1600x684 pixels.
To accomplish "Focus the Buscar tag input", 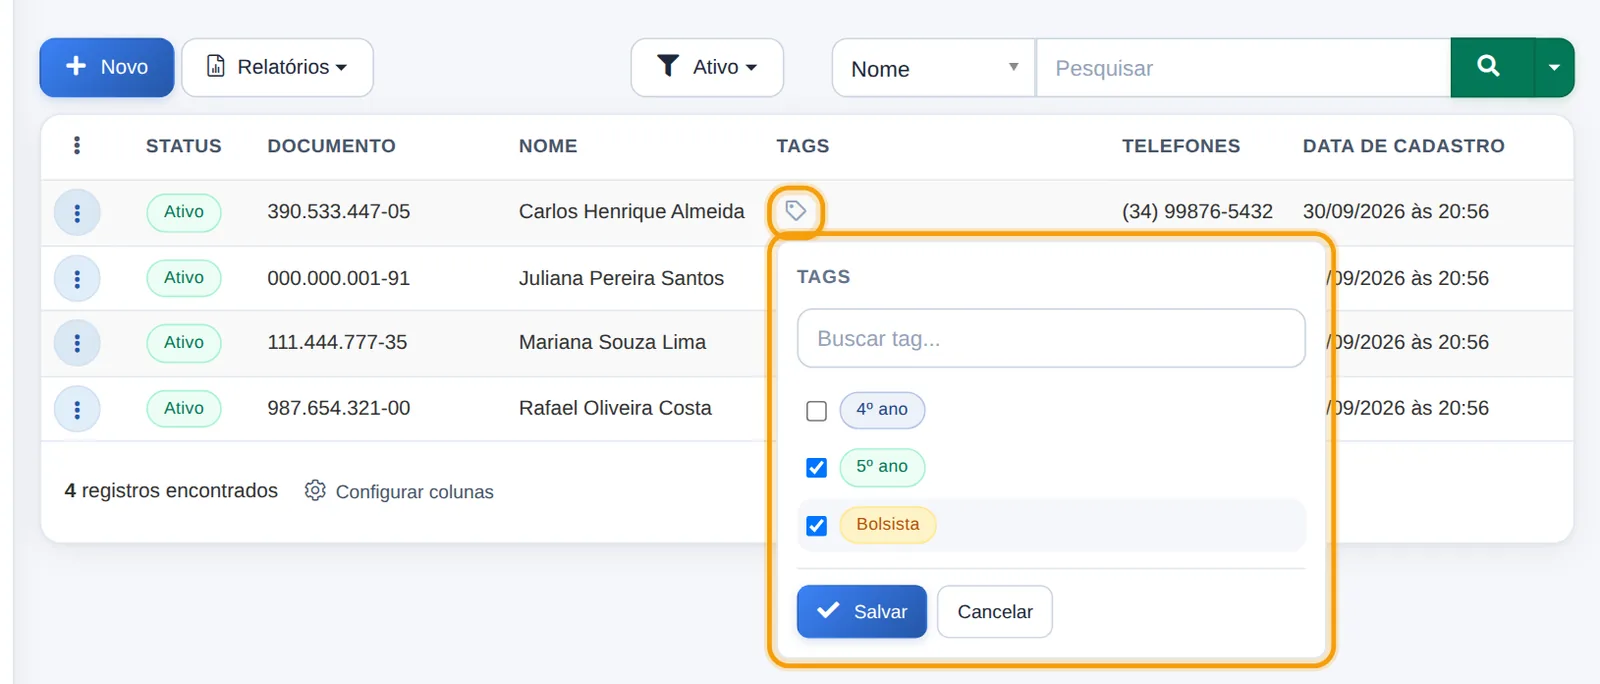I will (1051, 338).
